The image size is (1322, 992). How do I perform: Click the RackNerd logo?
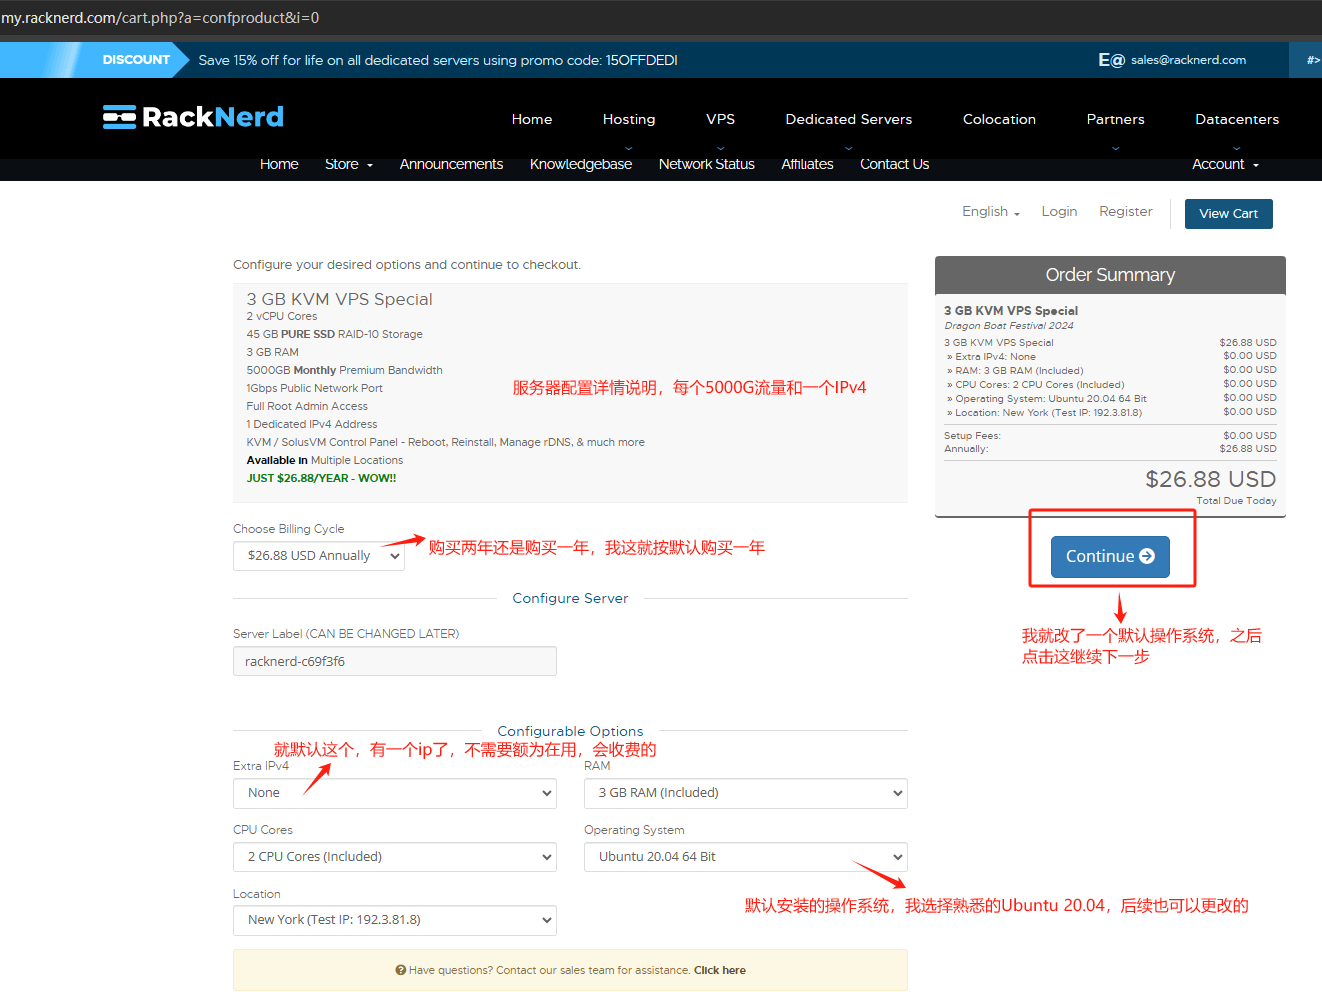193,117
